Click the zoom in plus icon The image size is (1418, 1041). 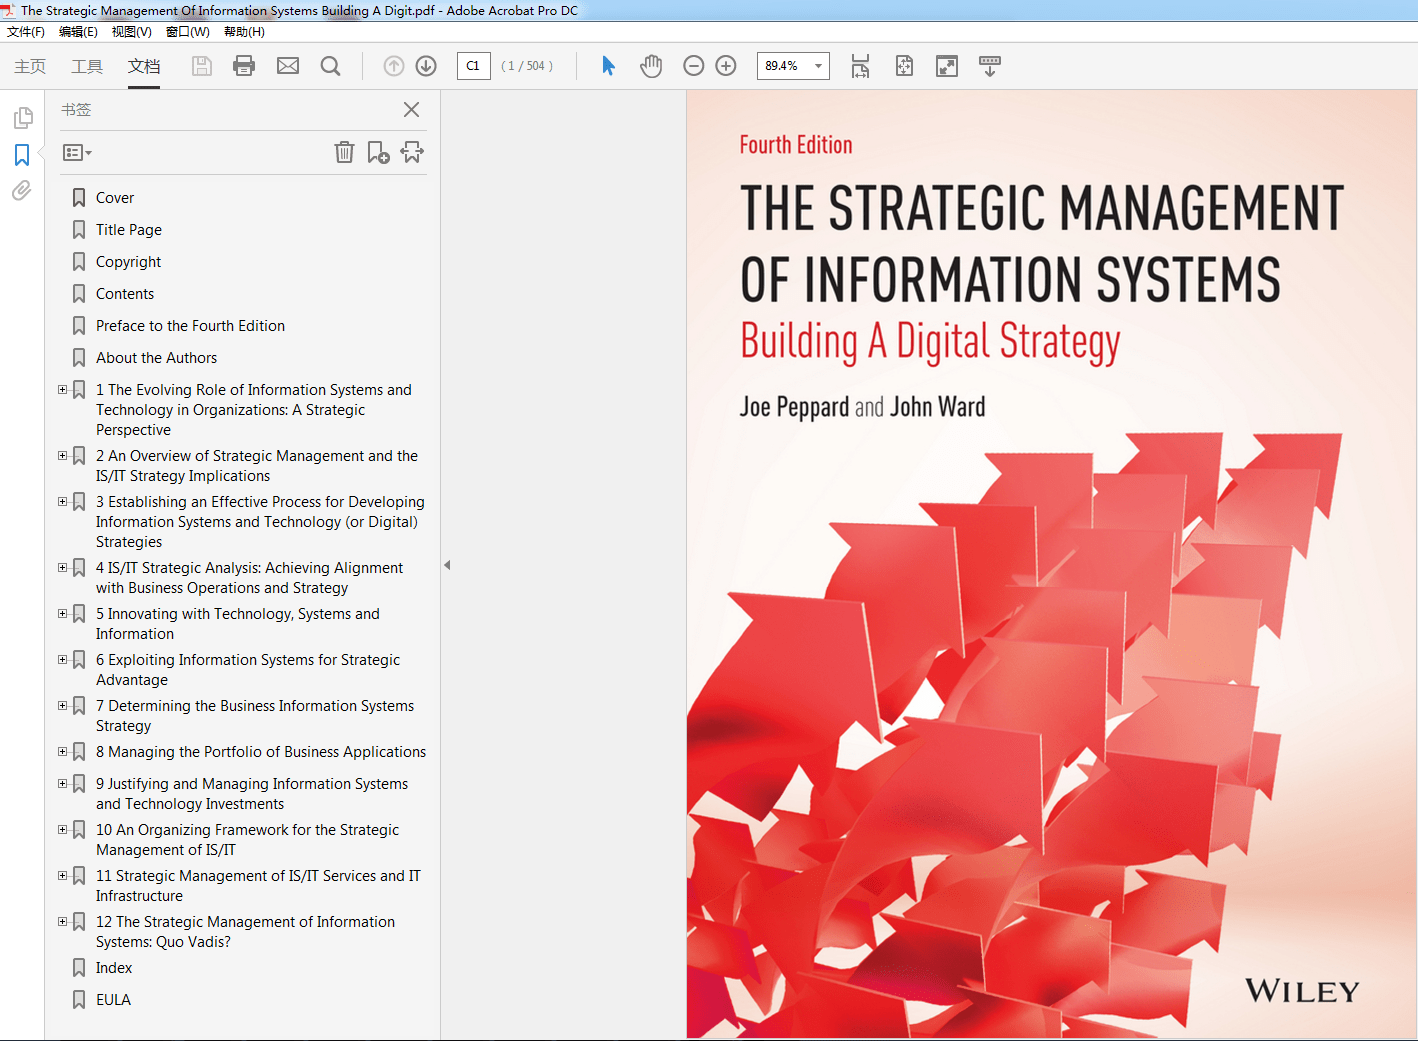click(x=726, y=66)
